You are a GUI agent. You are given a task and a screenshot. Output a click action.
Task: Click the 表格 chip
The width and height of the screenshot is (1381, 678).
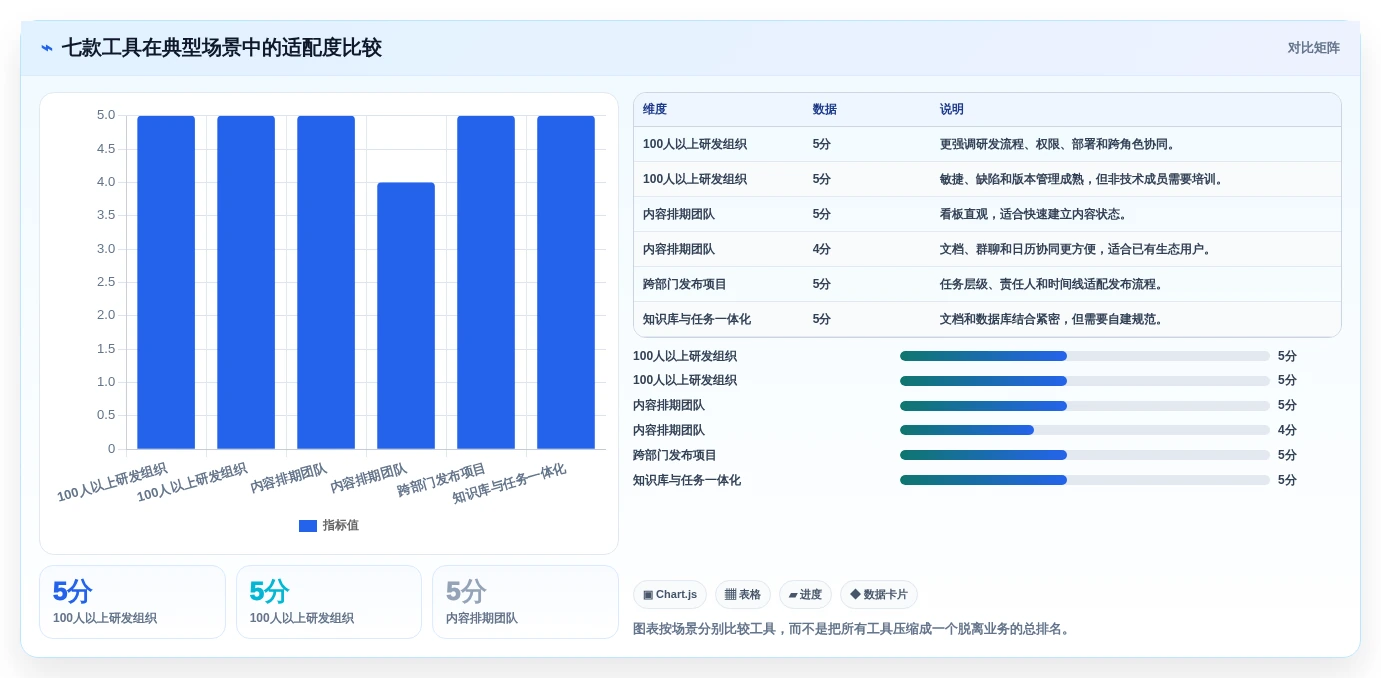(x=743, y=595)
